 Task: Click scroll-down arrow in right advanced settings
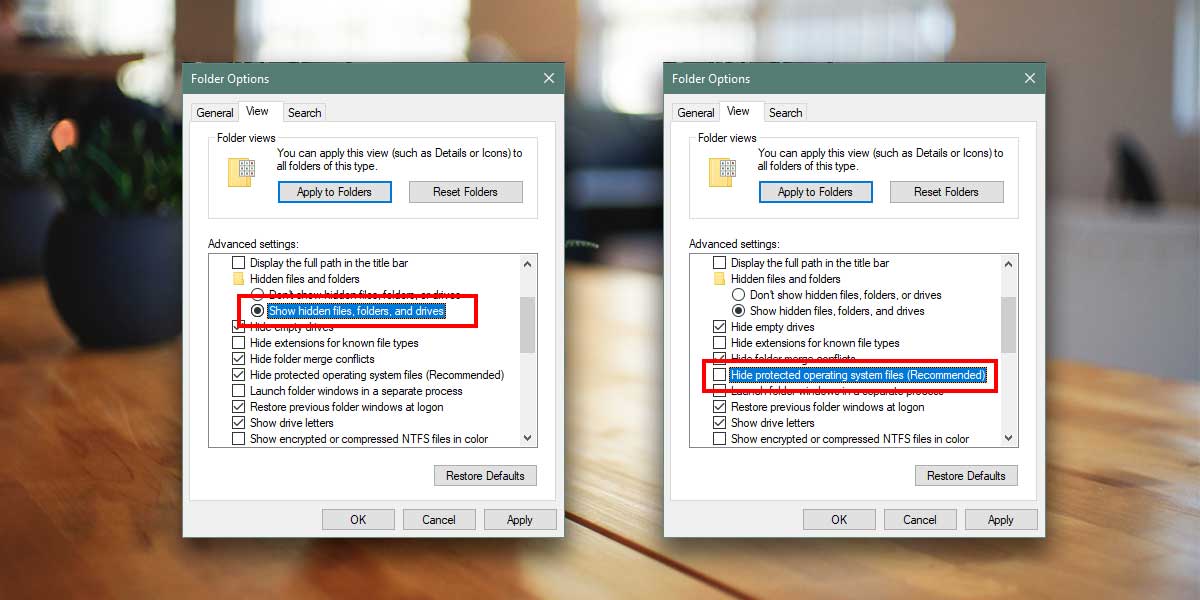[x=1009, y=438]
